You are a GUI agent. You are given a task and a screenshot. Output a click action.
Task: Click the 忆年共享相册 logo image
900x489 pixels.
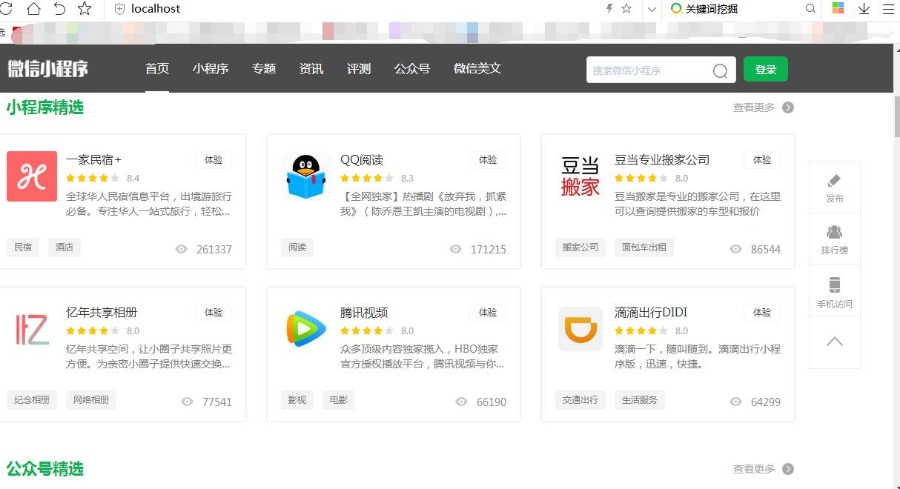coord(32,329)
